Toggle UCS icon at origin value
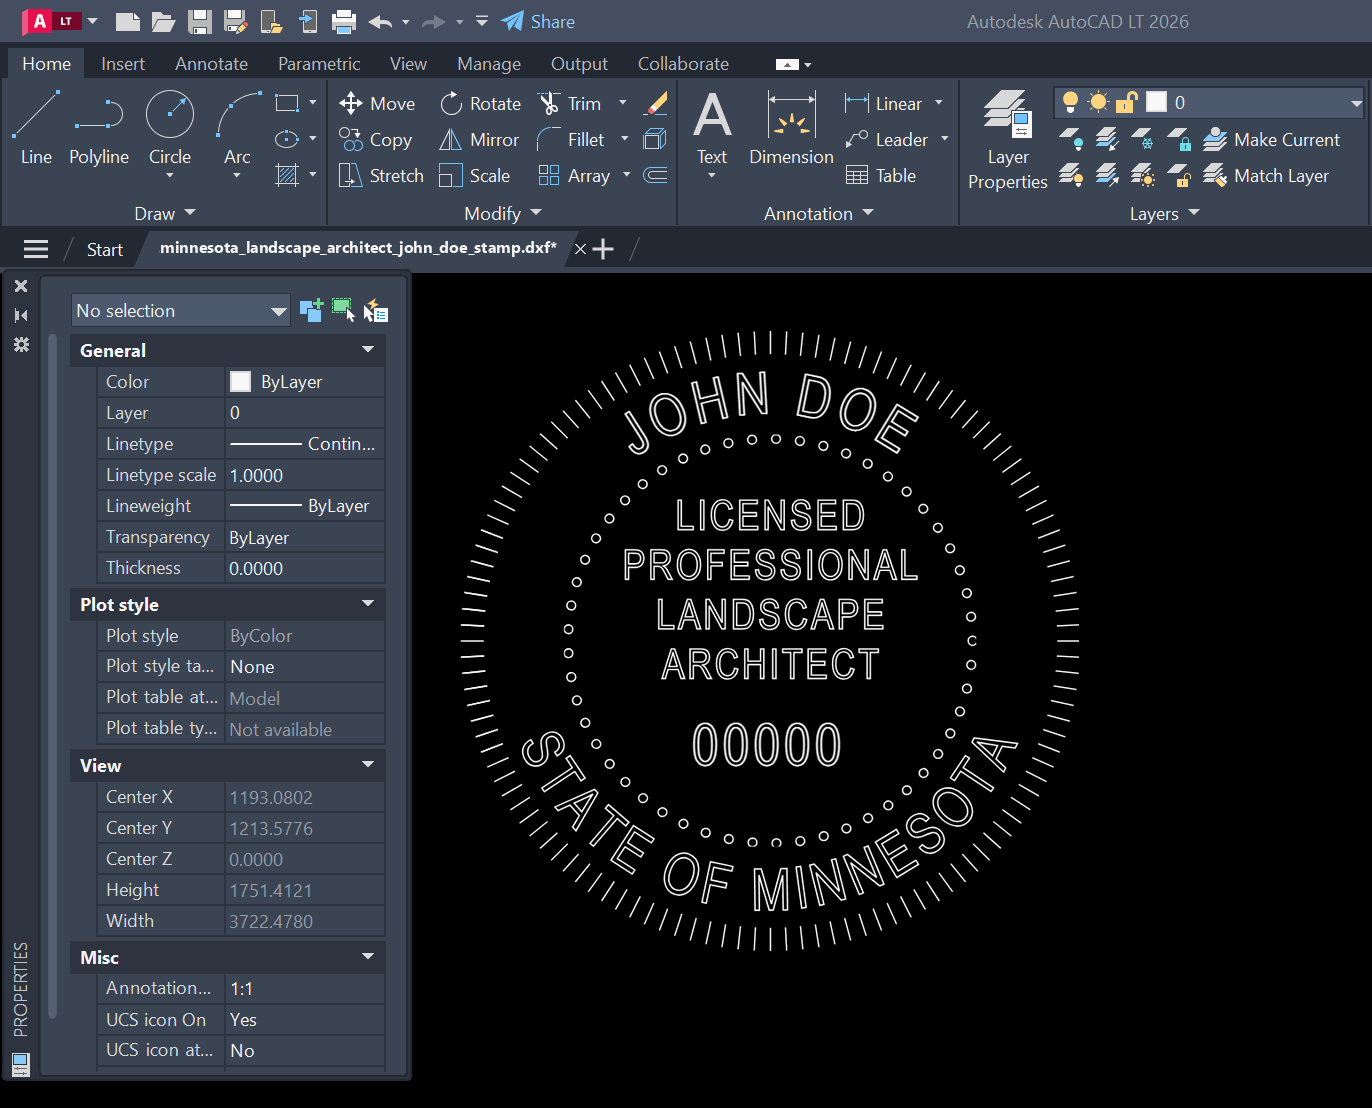 305,1050
